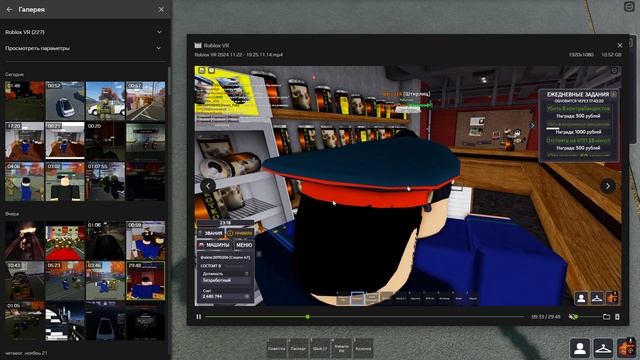The image size is (640, 360).
Task: Click the Сегодня section header
Action: (14, 74)
